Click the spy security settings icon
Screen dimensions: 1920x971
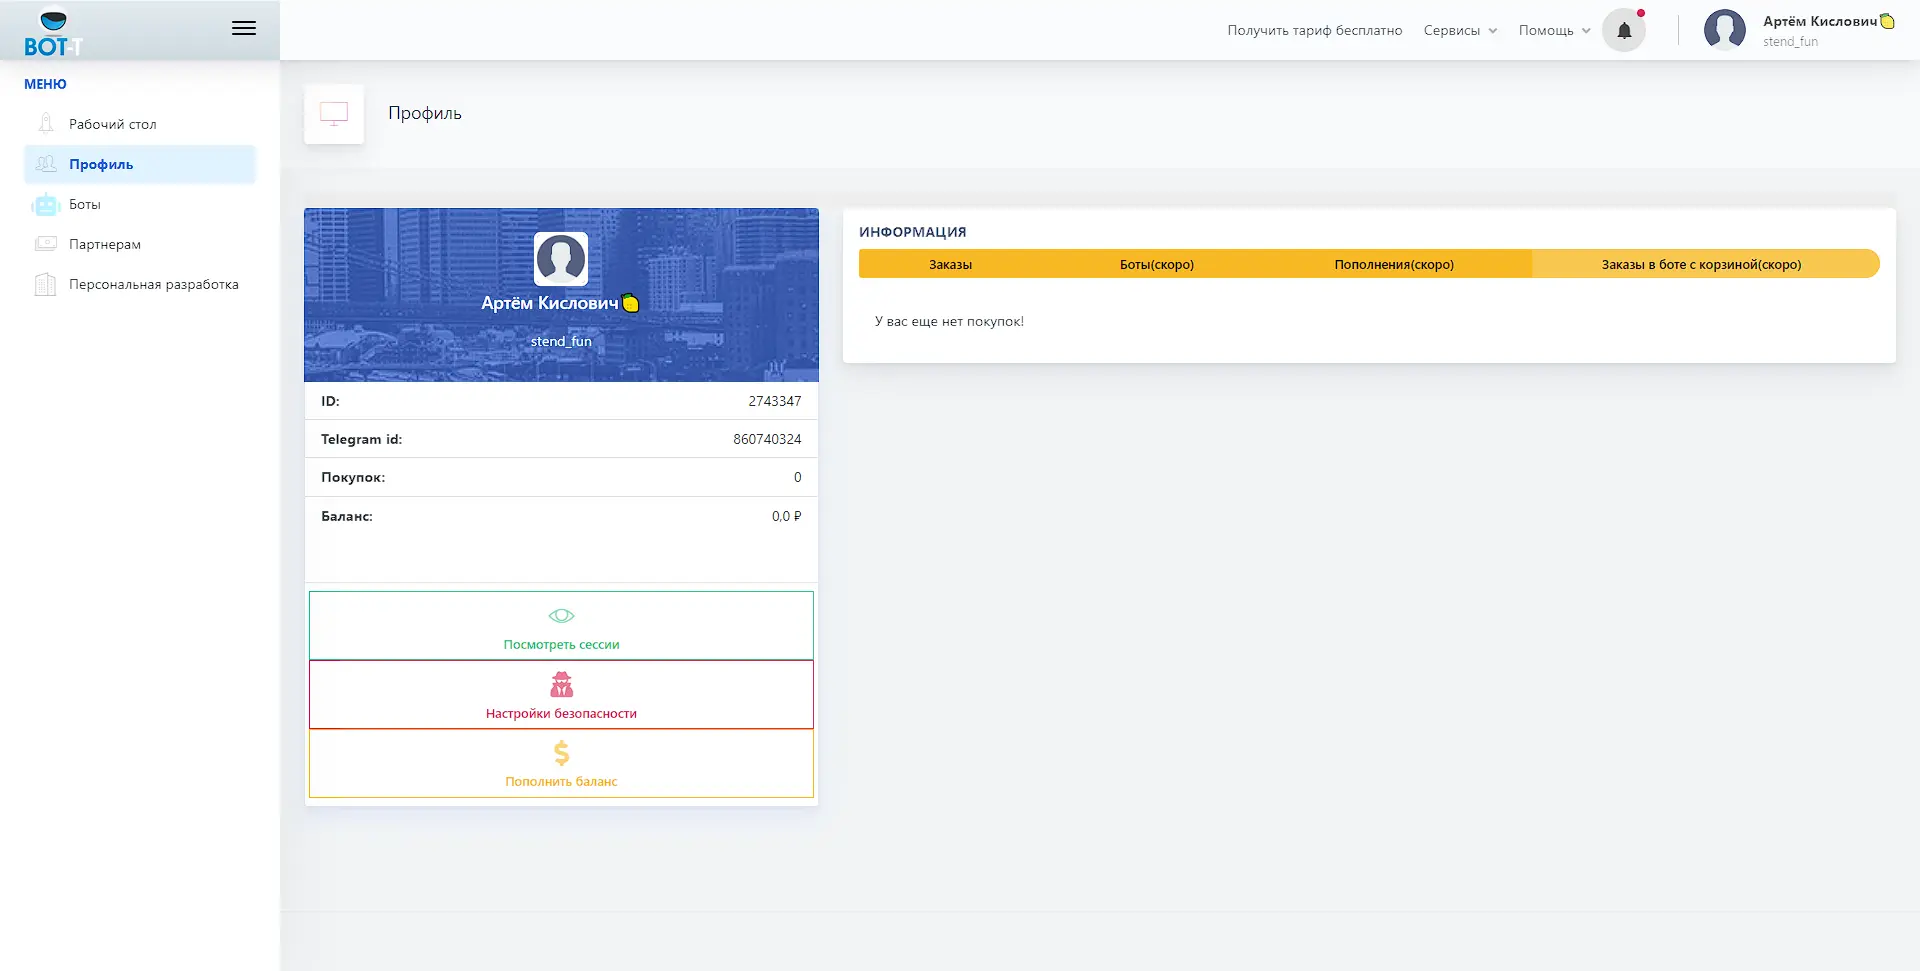pos(561,684)
